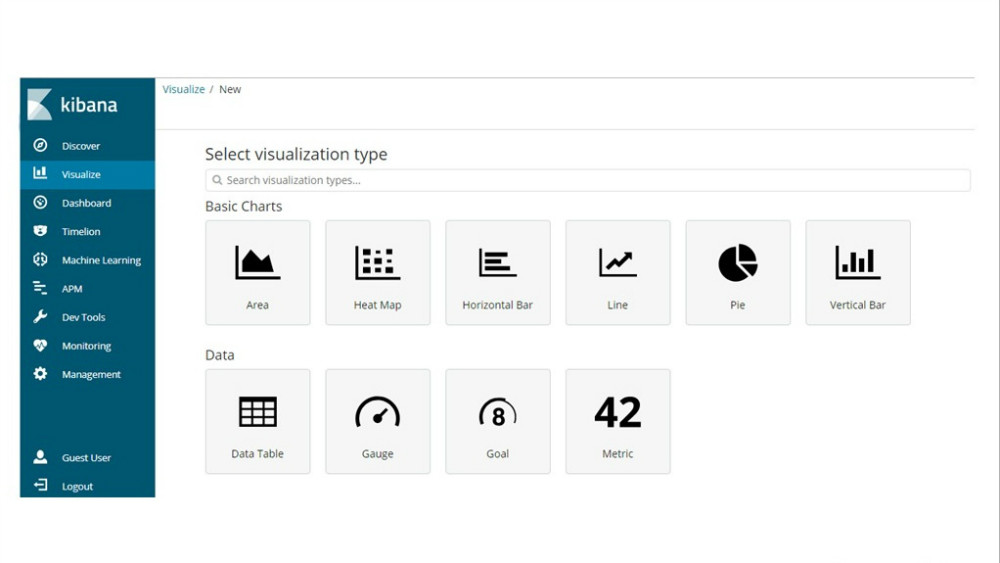
Task: Click the Logout arrow icon
Action: click(40, 485)
